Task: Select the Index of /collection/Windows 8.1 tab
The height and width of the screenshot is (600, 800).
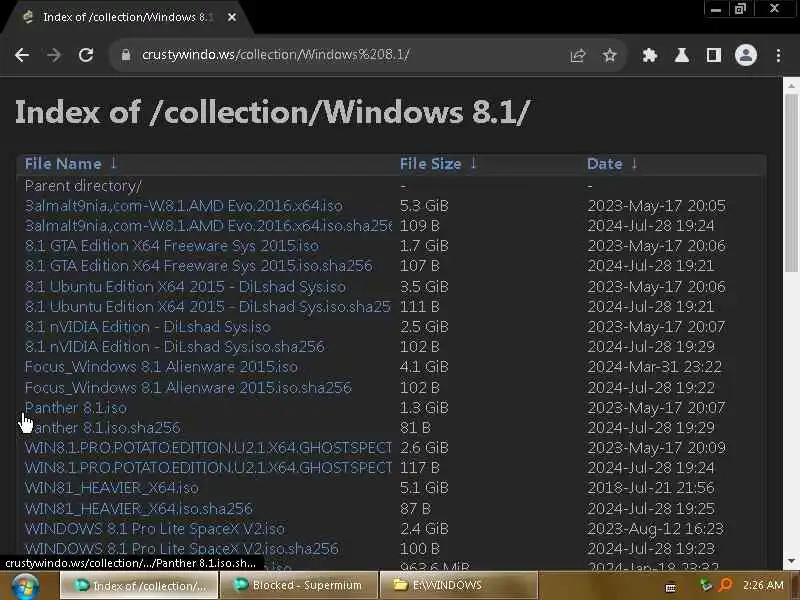Action: (126, 17)
